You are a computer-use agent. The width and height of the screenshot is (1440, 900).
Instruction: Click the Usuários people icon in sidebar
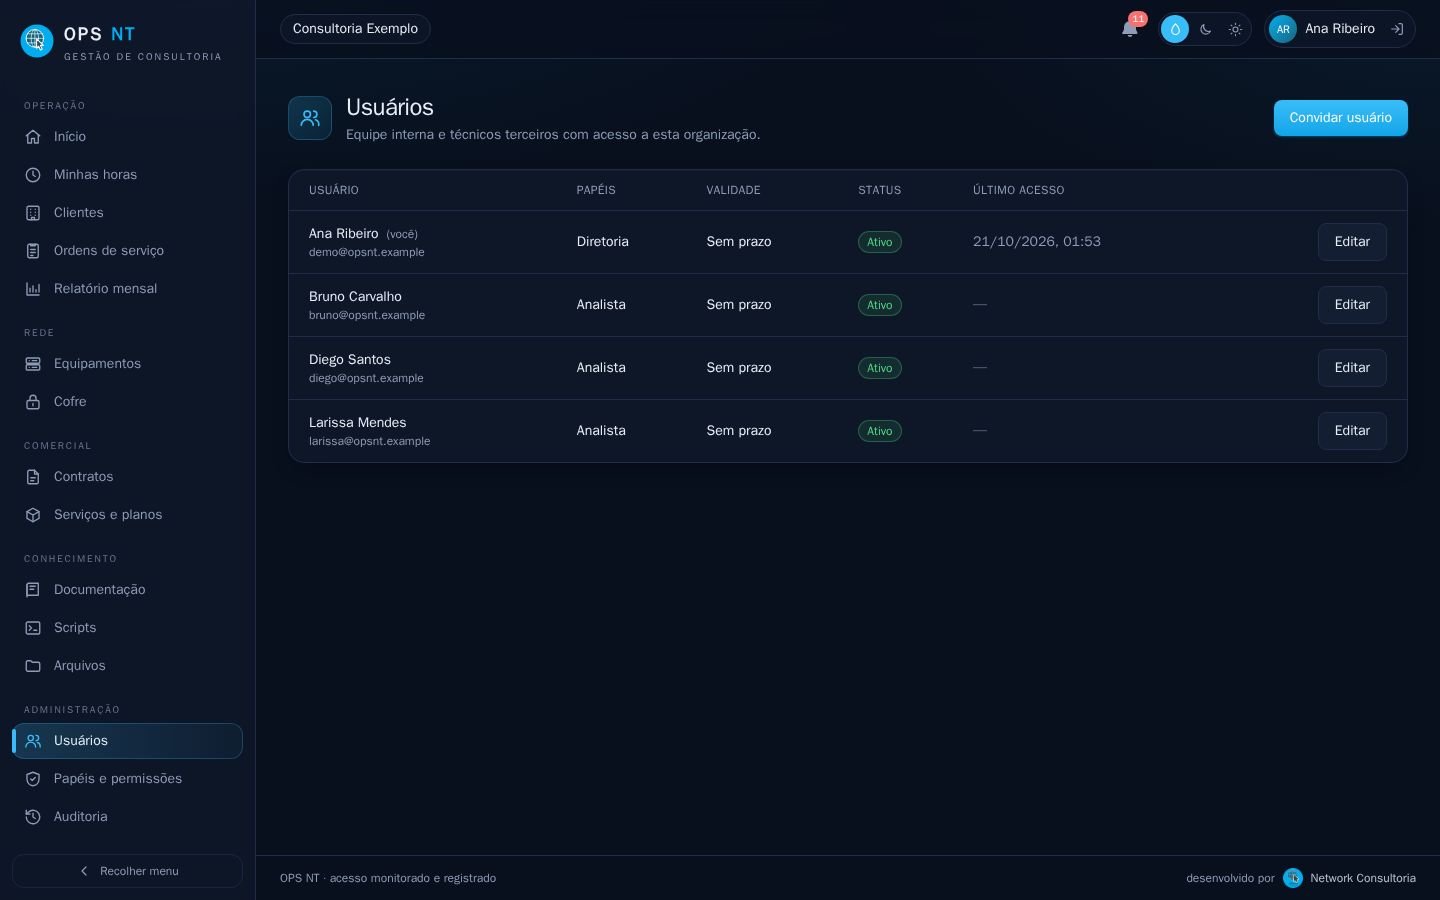pos(33,741)
